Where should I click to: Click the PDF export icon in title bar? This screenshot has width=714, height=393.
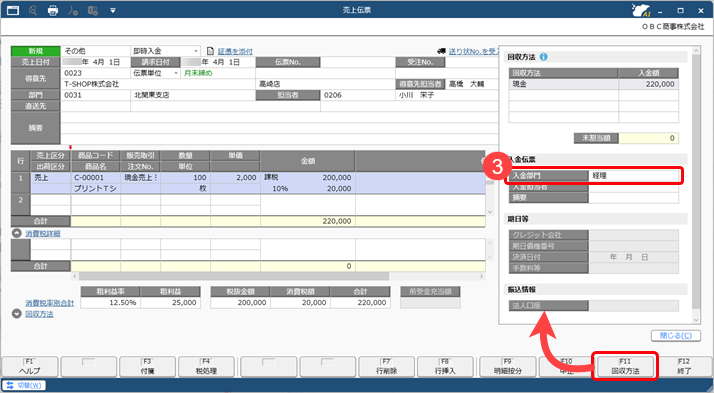(73, 10)
